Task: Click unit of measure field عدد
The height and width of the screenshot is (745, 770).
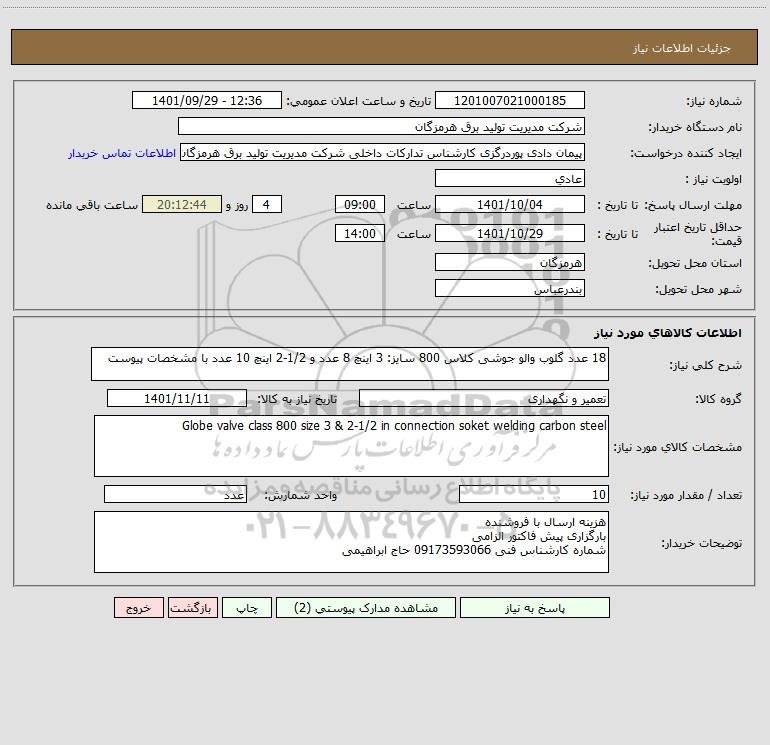Action: pos(175,494)
